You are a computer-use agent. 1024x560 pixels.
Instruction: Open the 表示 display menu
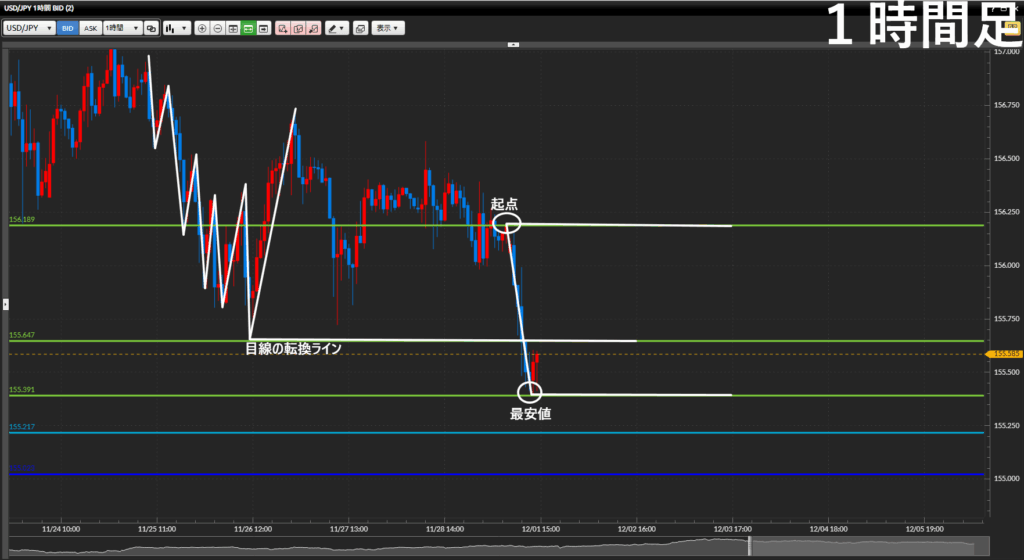(x=388, y=28)
